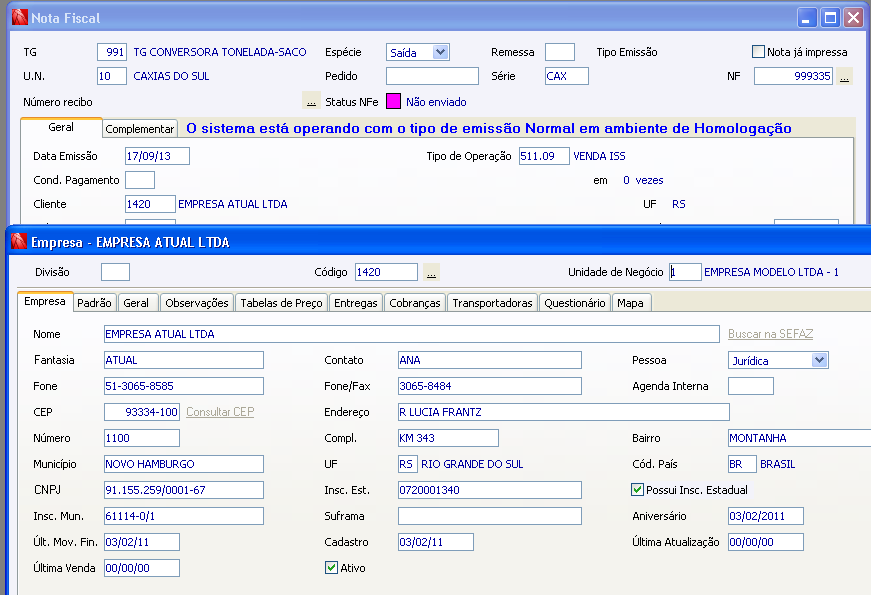Click Cliente code field 1420 in Nota Fiscal
This screenshot has height=595, width=871.
coord(150,204)
